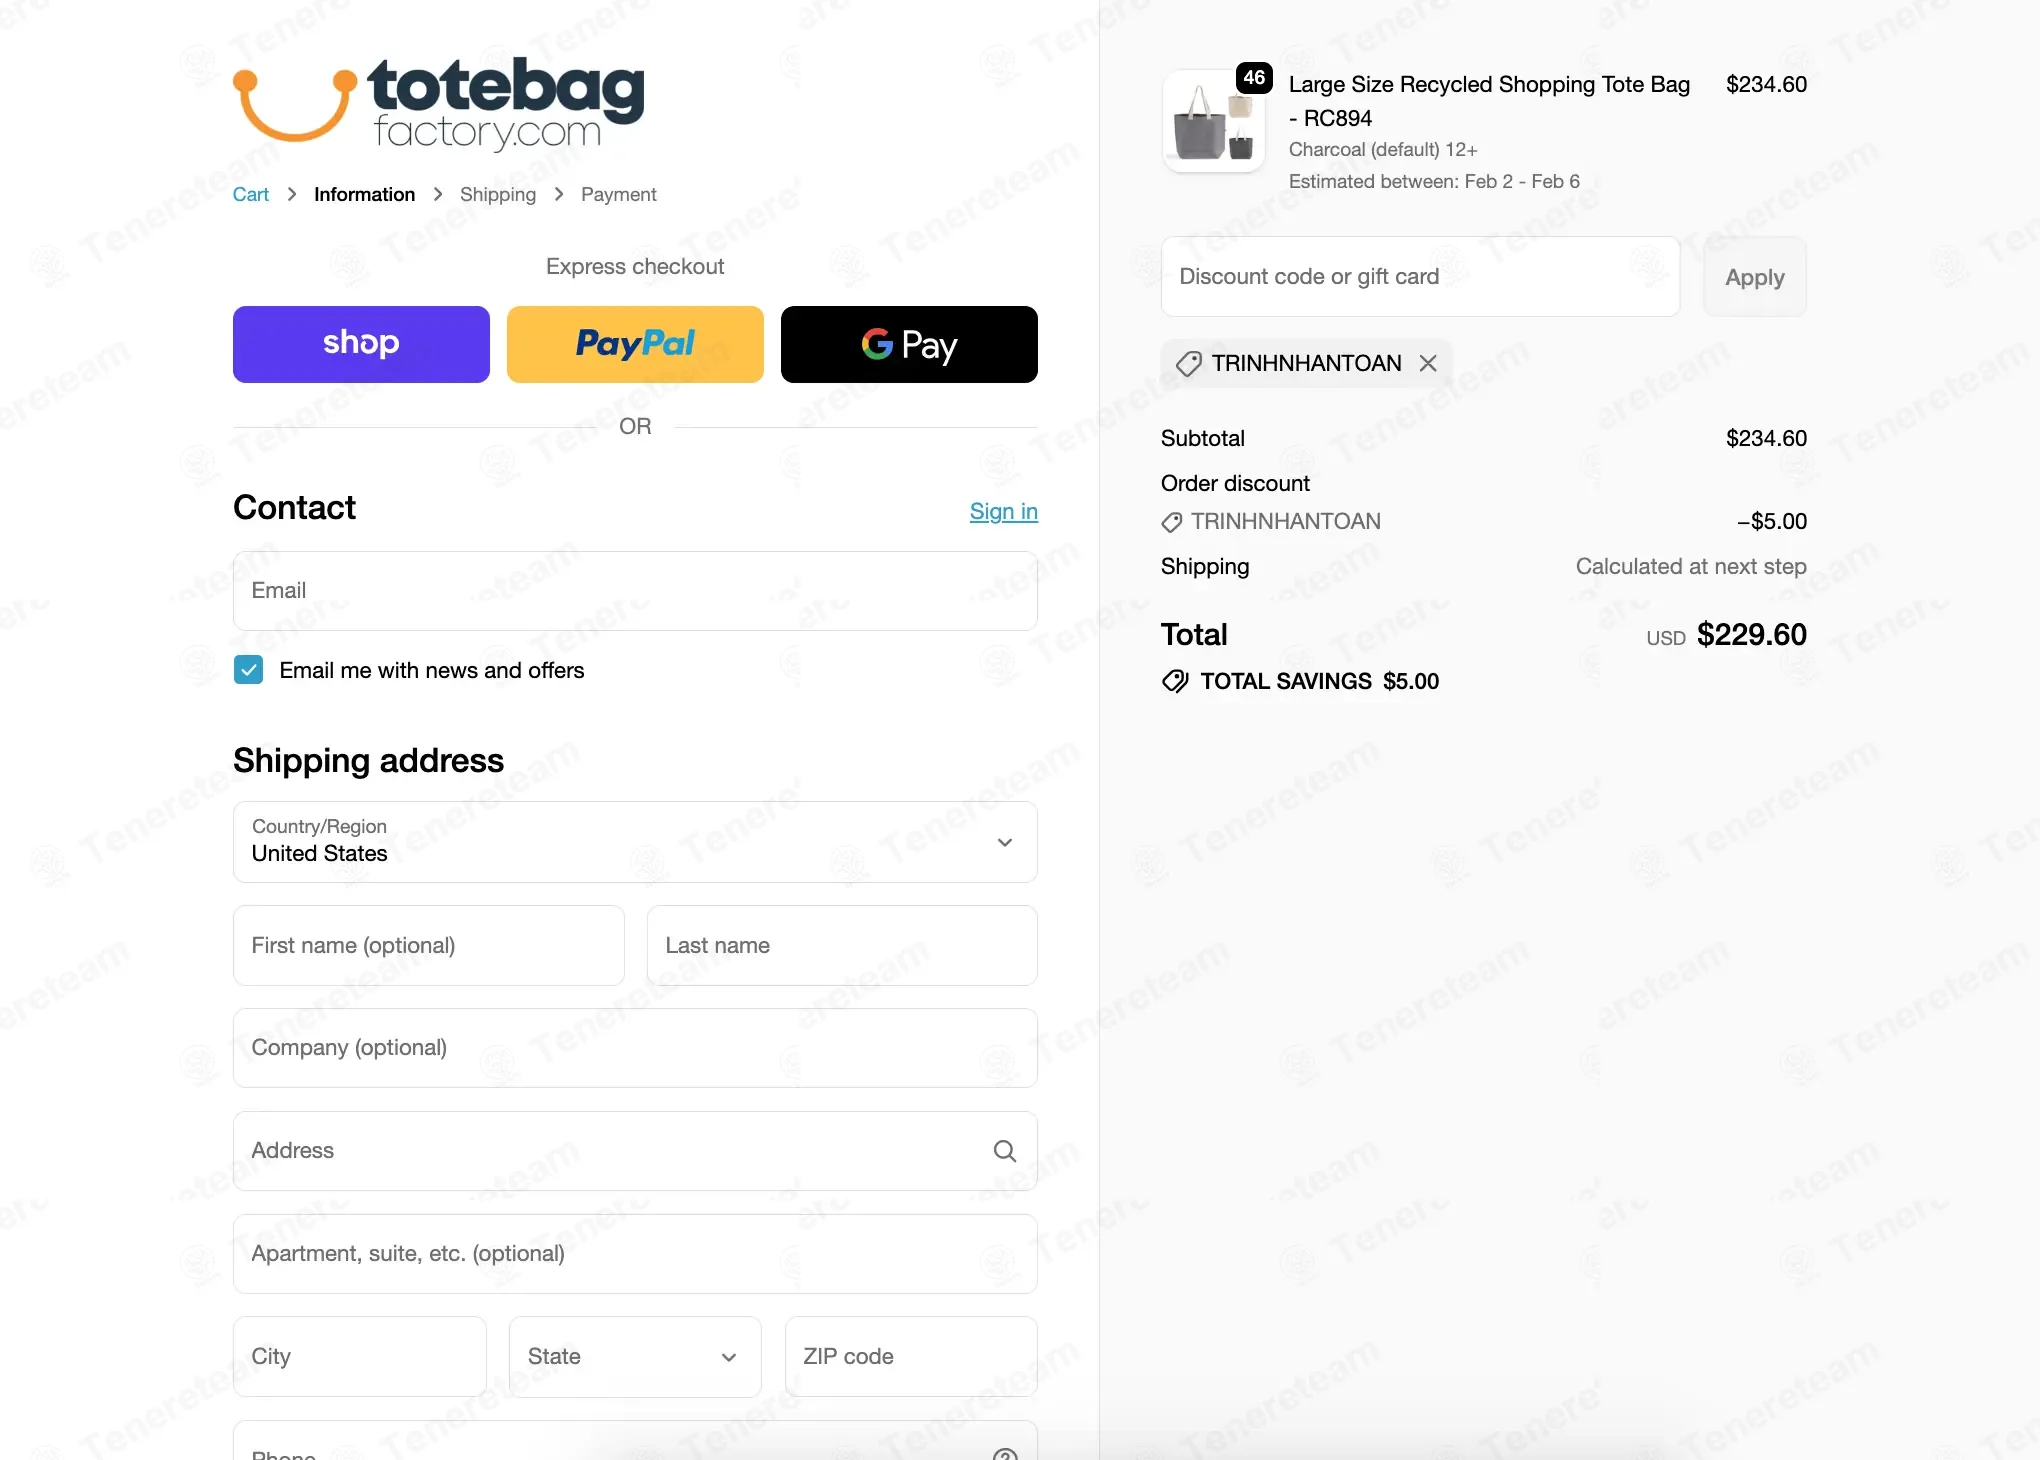Click the totebagfactory.com logo
Image resolution: width=2040 pixels, height=1460 pixels.
pyautogui.click(x=439, y=103)
